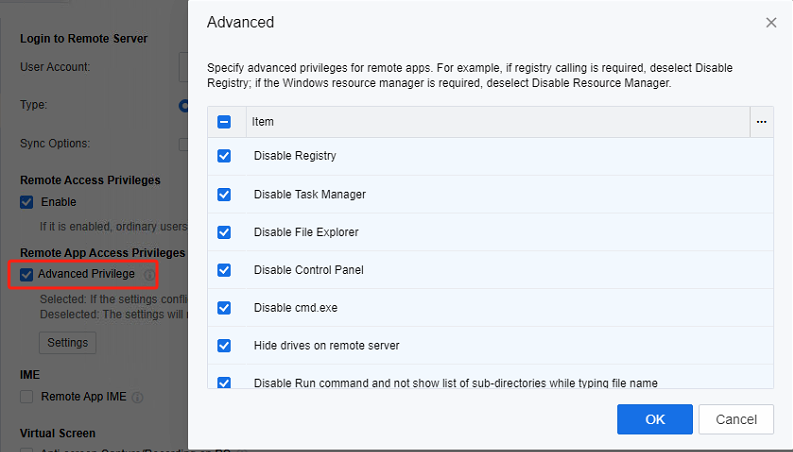Uncheck Disable File Explorer checkbox
This screenshot has width=793, height=452.
point(224,232)
